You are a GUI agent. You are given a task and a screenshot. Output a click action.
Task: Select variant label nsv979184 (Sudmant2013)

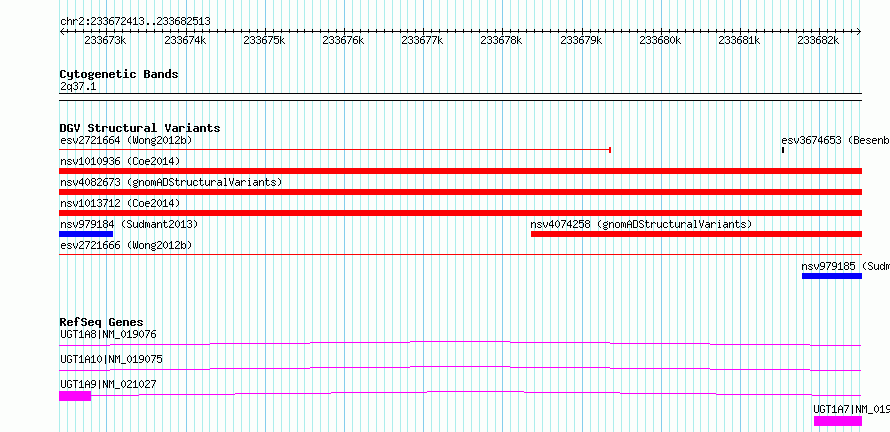point(129,224)
